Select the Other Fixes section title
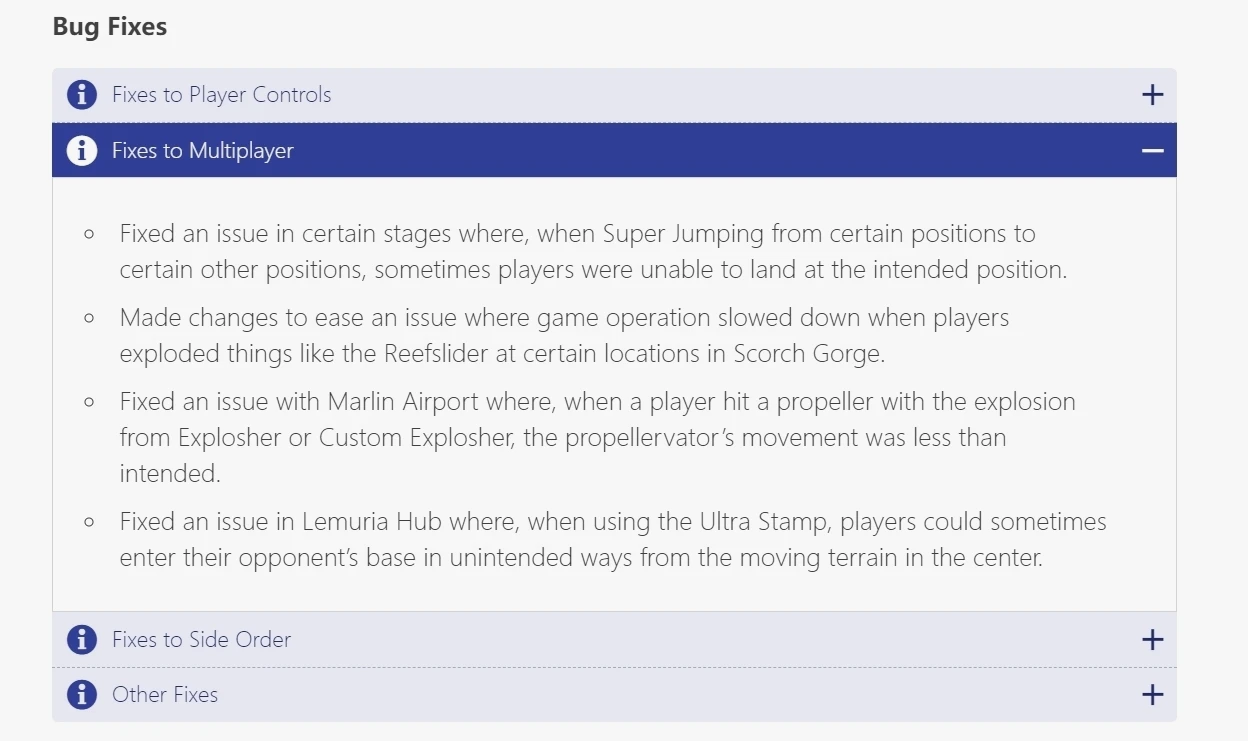Viewport: 1248px width, 741px height. [x=165, y=694]
